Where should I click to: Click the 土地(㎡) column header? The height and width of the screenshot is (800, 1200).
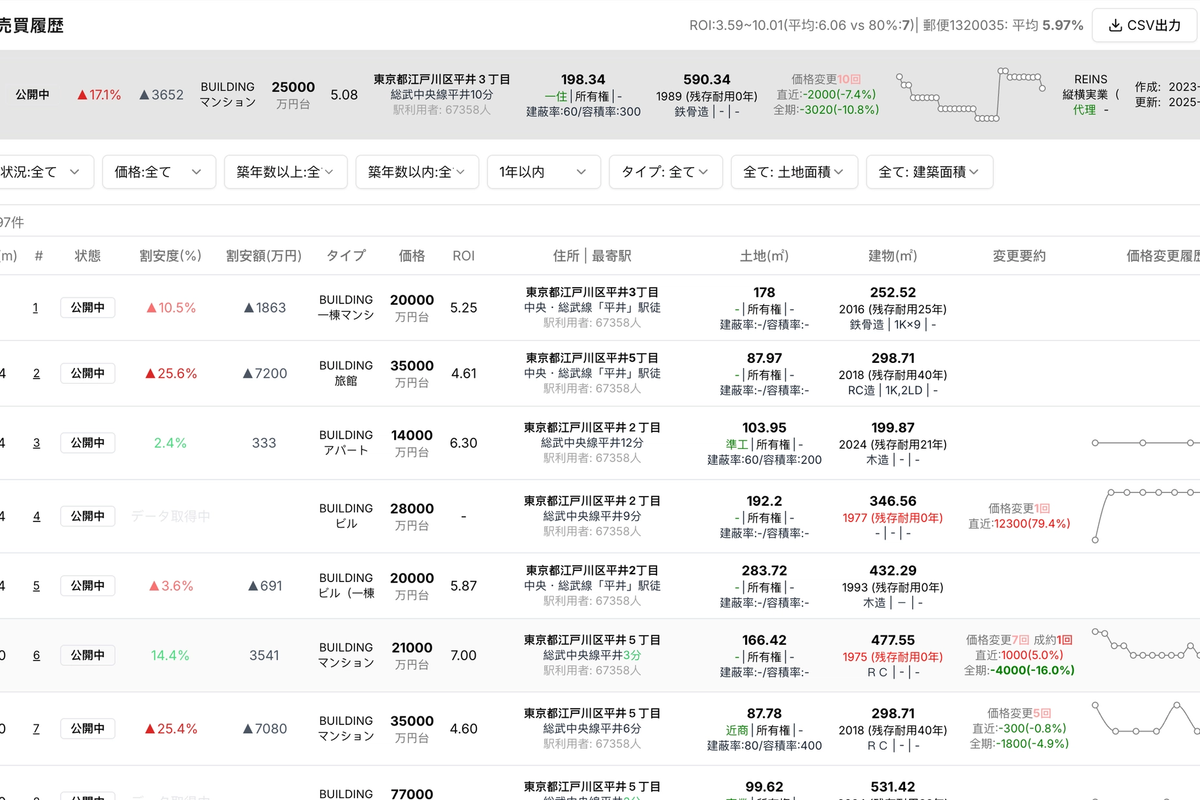[764, 256]
